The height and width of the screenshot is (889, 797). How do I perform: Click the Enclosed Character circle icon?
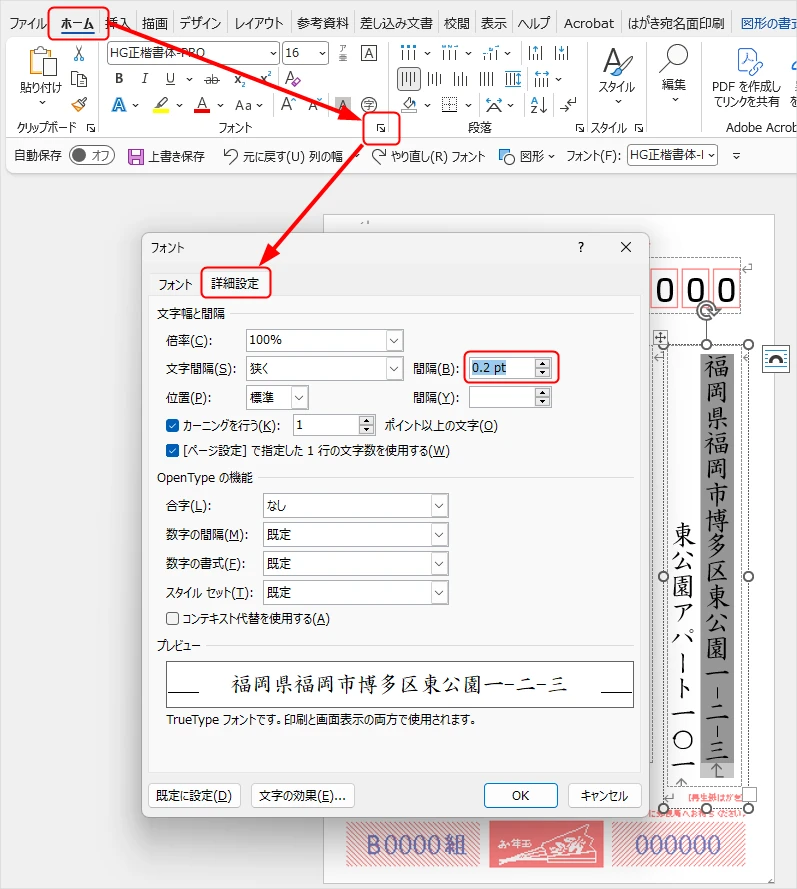(369, 104)
